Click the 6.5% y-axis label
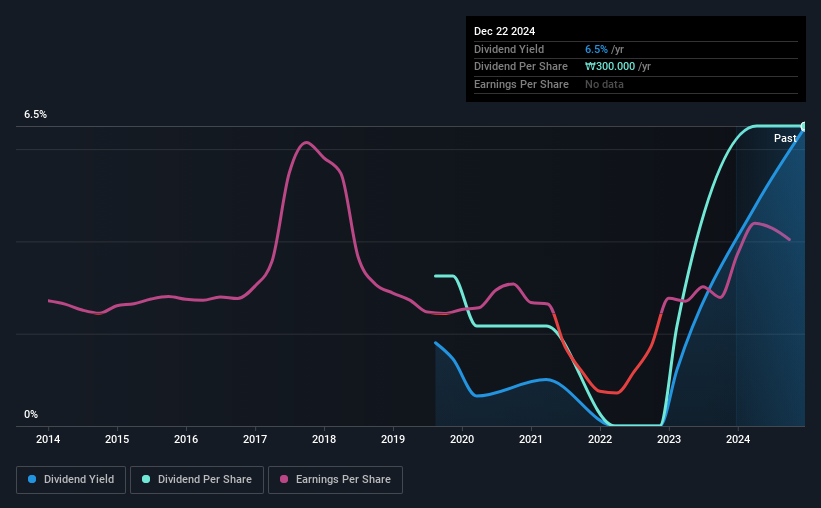The width and height of the screenshot is (821, 508). [x=36, y=114]
